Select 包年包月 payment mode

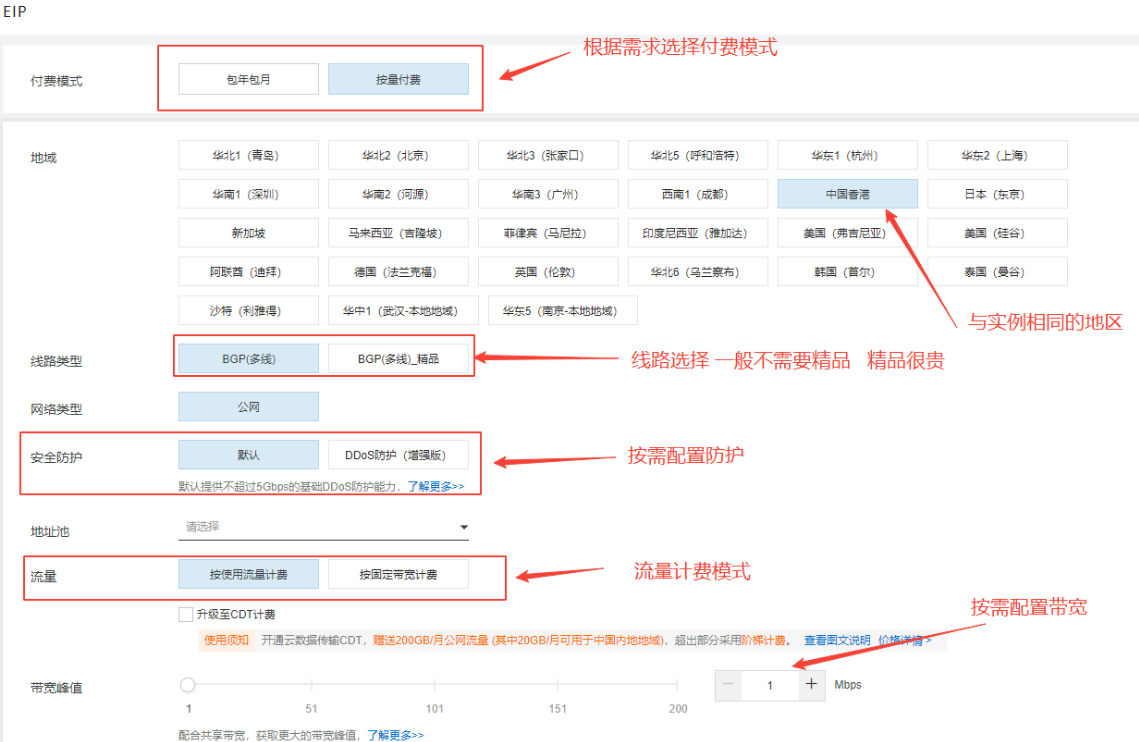click(248, 80)
